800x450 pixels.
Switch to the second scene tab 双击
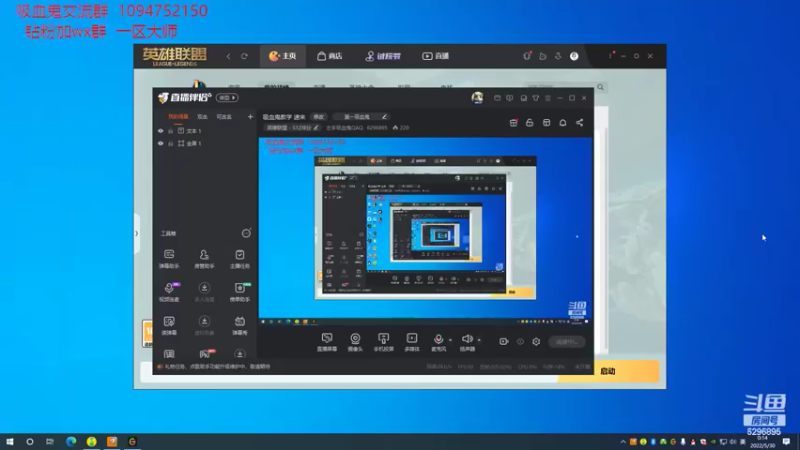[203, 117]
